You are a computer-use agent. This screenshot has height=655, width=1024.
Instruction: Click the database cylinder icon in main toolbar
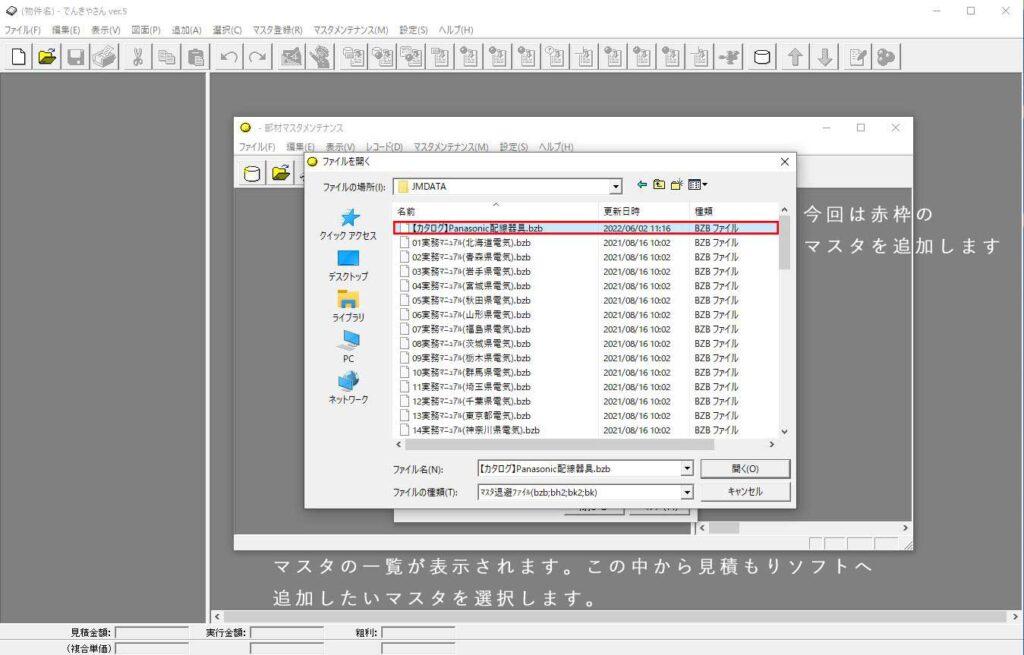click(762, 57)
